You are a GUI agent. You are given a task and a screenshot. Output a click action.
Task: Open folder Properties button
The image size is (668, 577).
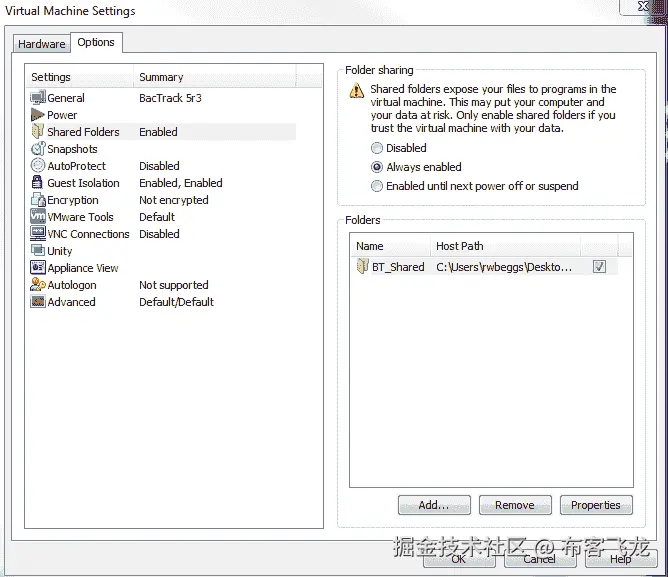[596, 505]
